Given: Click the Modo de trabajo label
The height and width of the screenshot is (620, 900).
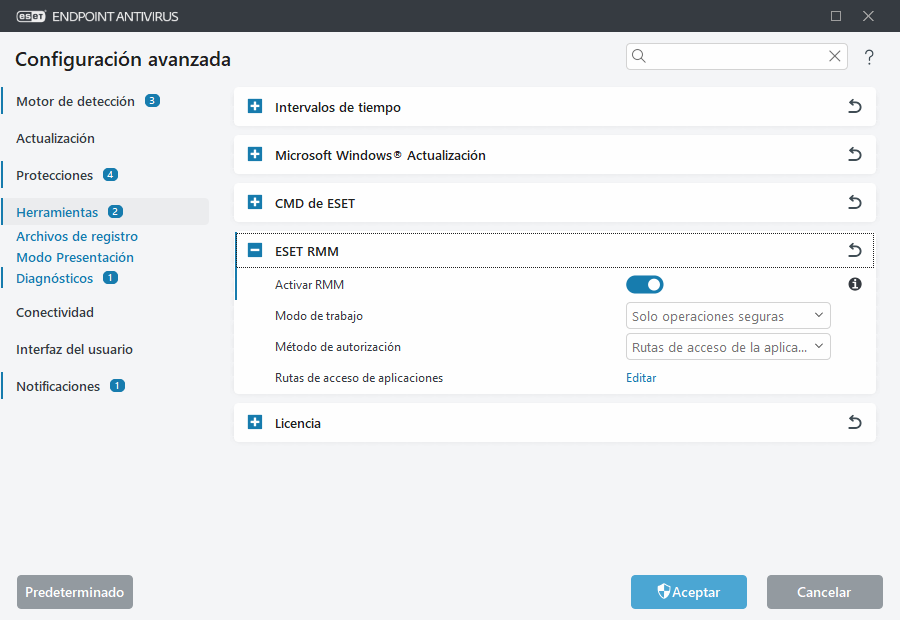Looking at the screenshot, I should click(319, 316).
